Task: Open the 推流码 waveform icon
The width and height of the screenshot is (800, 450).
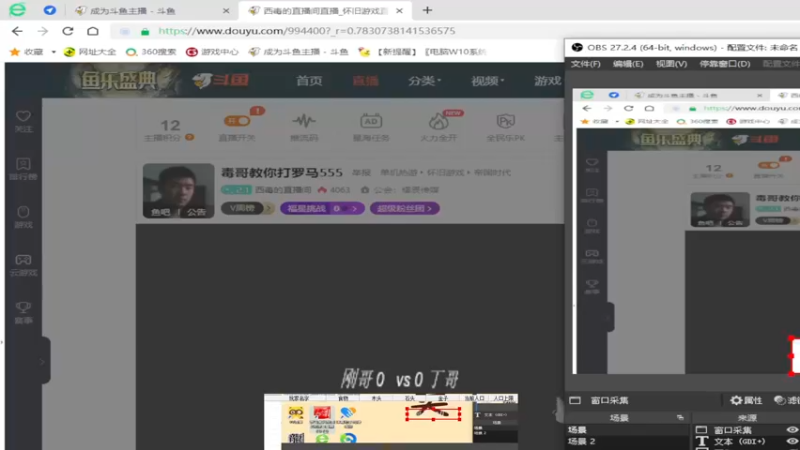Action: pyautogui.click(x=304, y=121)
